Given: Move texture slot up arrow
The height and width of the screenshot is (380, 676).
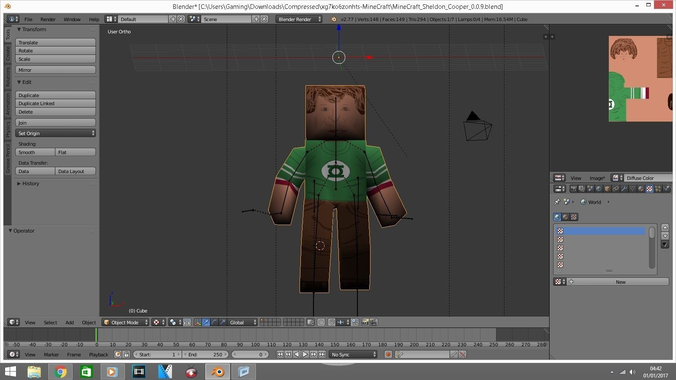Looking at the screenshot, I should coord(665,227).
